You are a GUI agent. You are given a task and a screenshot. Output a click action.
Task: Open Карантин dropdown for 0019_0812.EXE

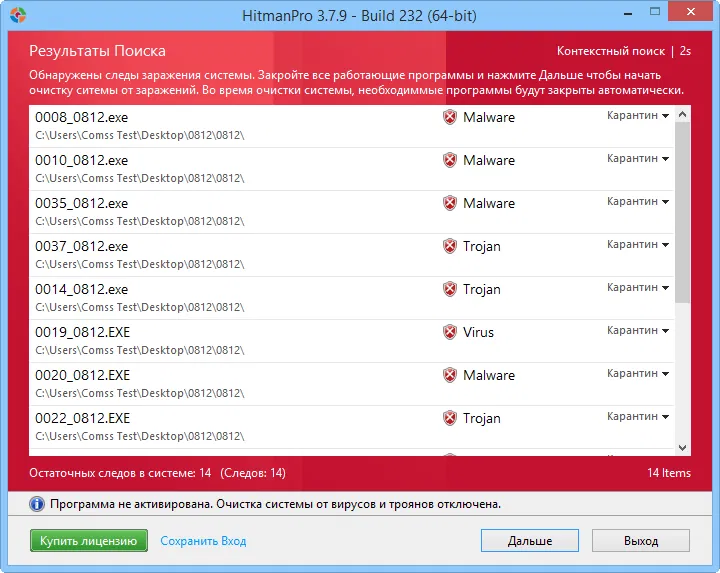click(638, 331)
